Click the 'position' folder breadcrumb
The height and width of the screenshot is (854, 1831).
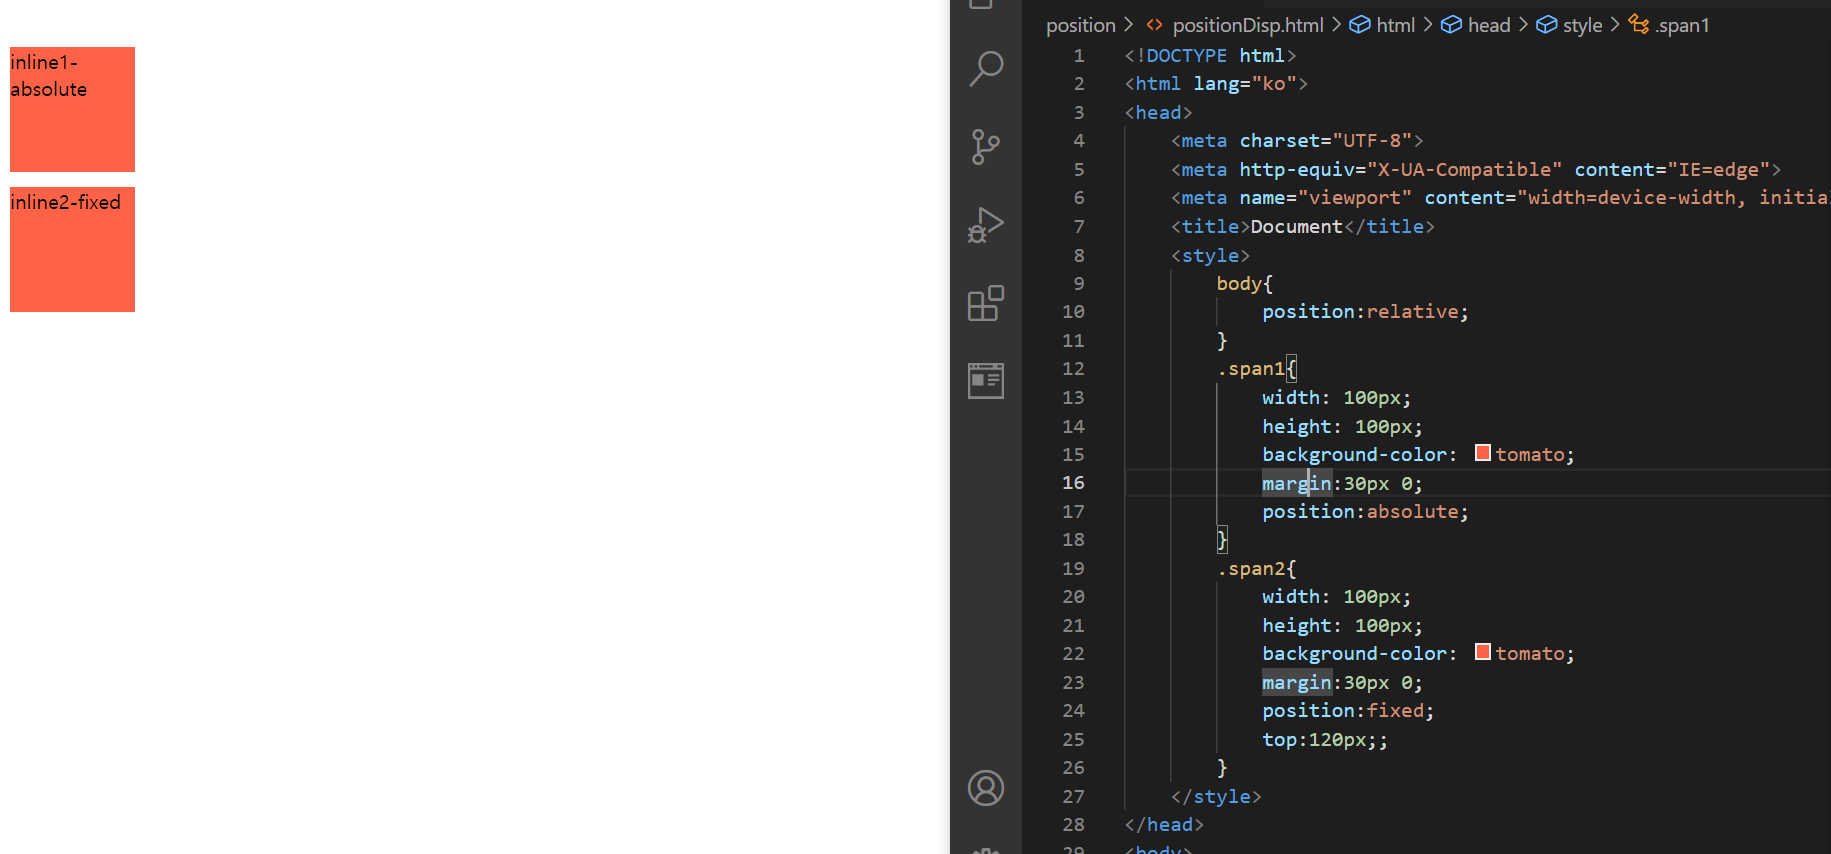point(1080,25)
